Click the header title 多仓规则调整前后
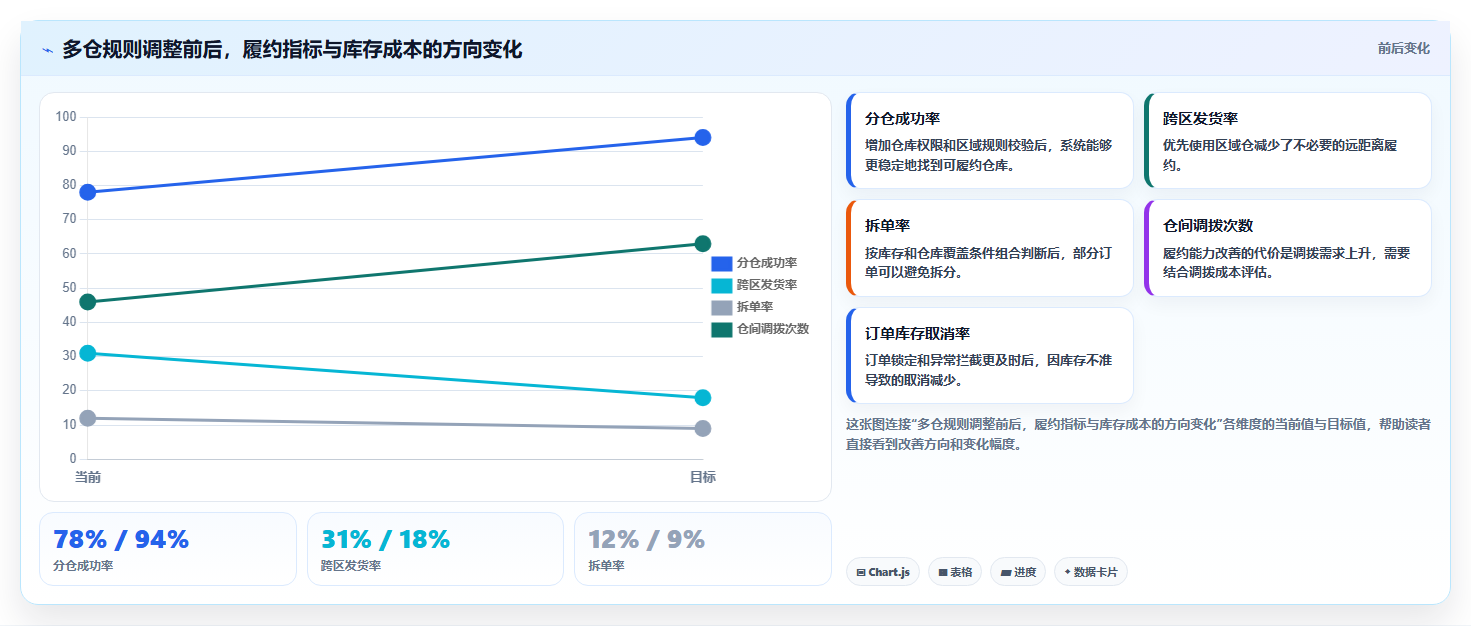Image resolution: width=1471 pixels, height=626 pixels. click(142, 49)
